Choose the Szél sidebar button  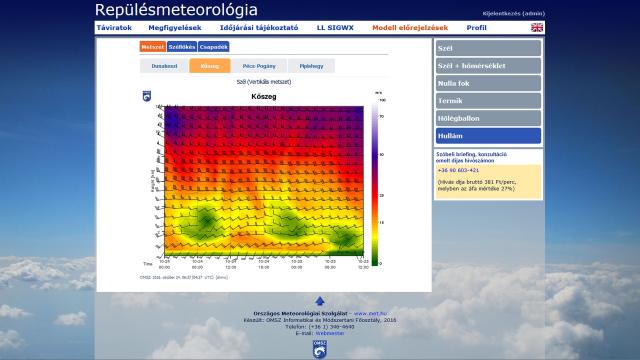(488, 48)
